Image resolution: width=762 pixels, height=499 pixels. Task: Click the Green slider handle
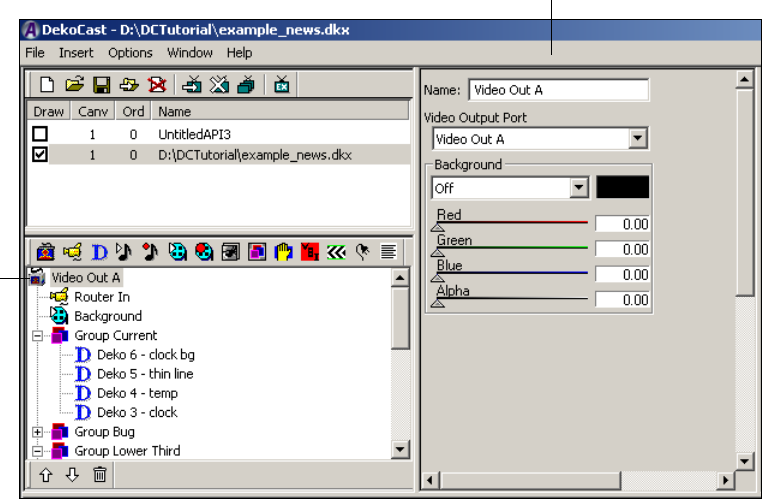[438, 252]
